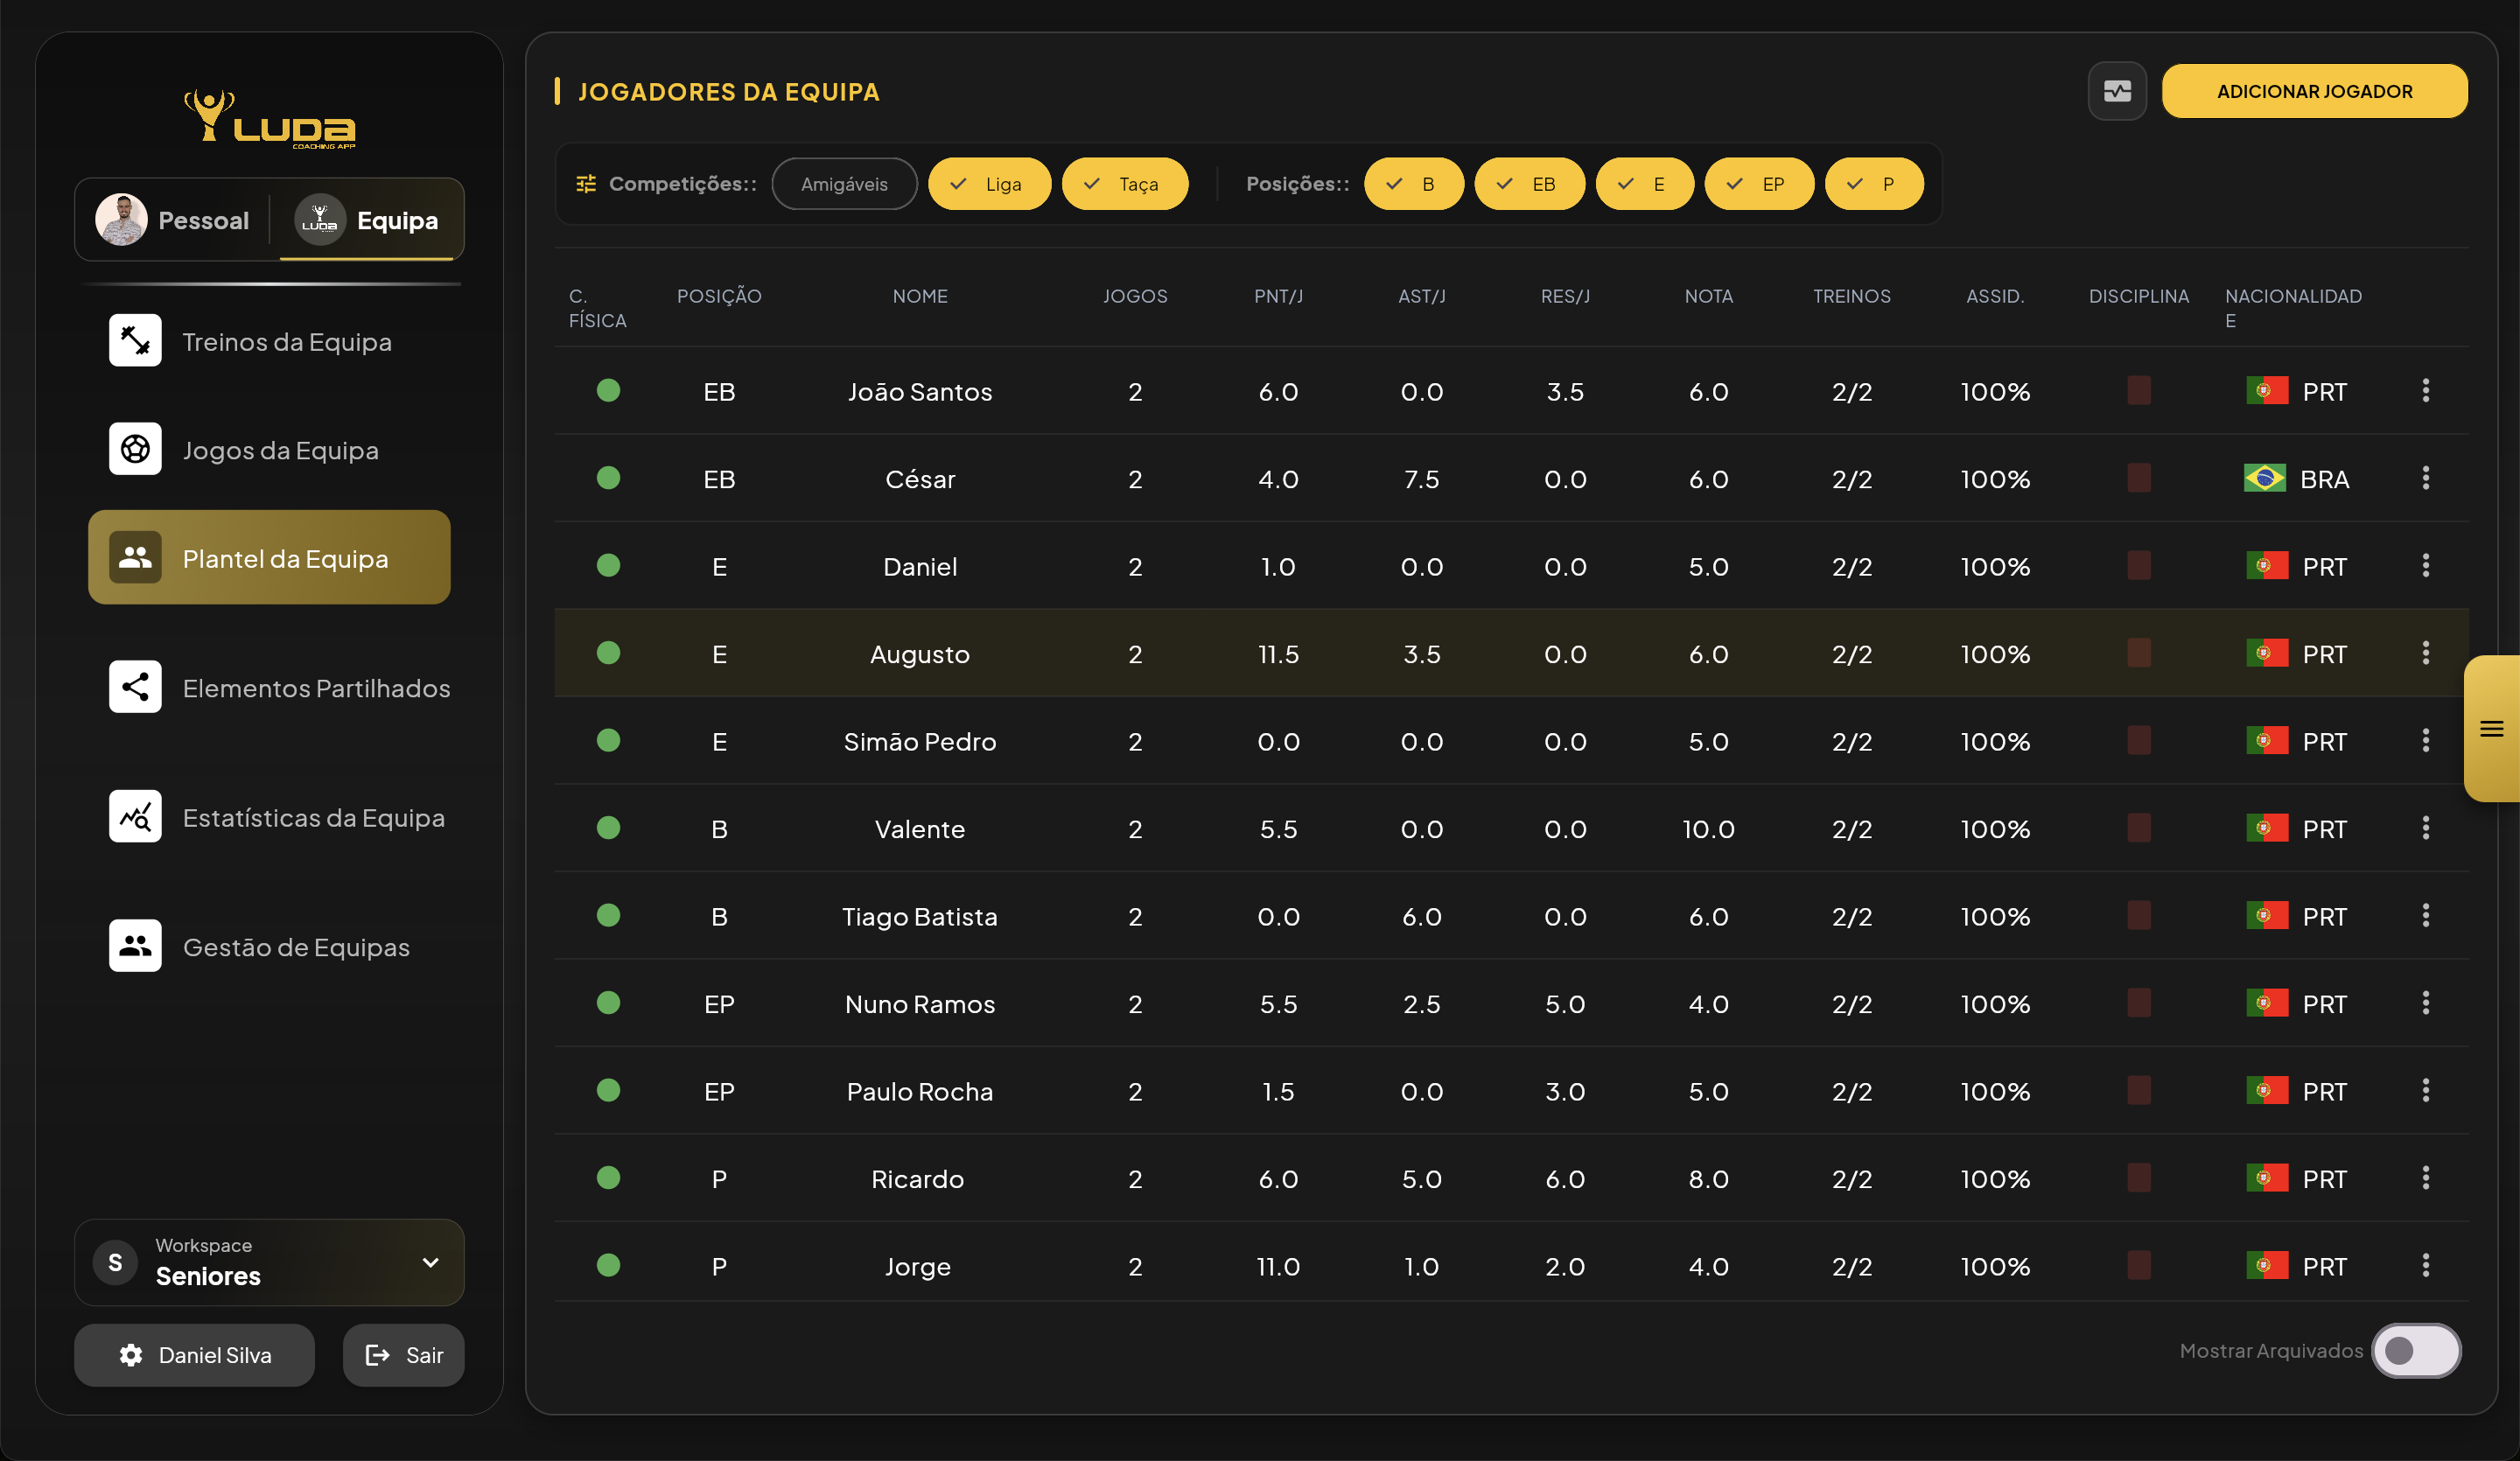Open the options menu for Augusto
This screenshot has width=2520, height=1461.
(x=2426, y=653)
